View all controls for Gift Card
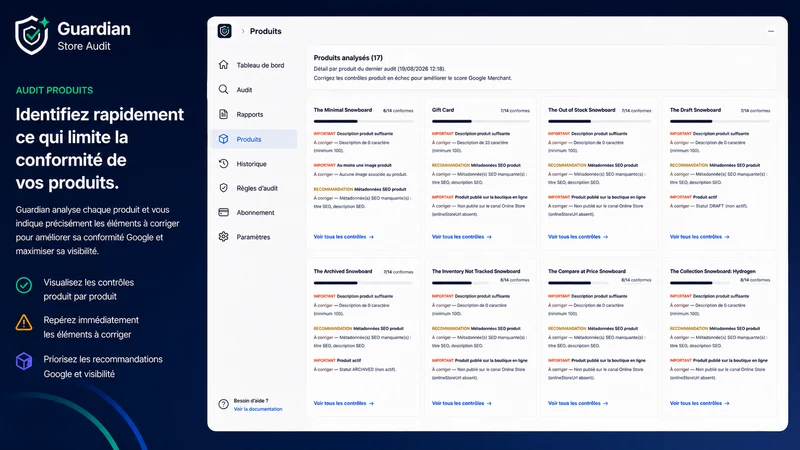Viewport: 800px width, 450px height. click(462, 237)
